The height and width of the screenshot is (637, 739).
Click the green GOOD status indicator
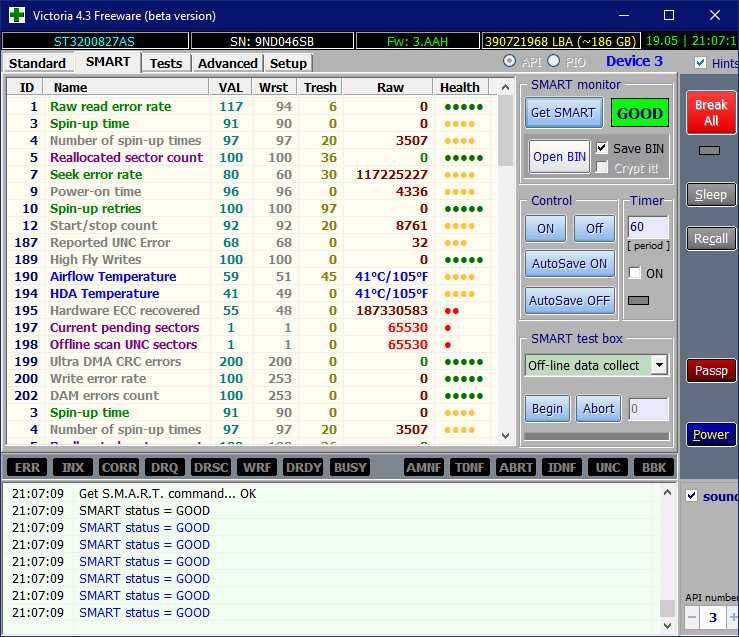click(640, 113)
